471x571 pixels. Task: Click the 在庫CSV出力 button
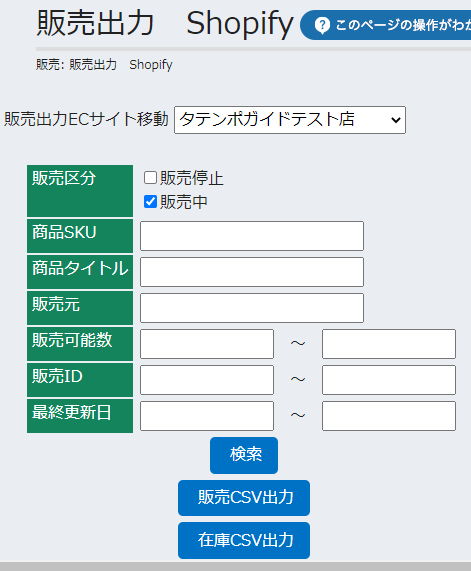pyautogui.click(x=244, y=540)
